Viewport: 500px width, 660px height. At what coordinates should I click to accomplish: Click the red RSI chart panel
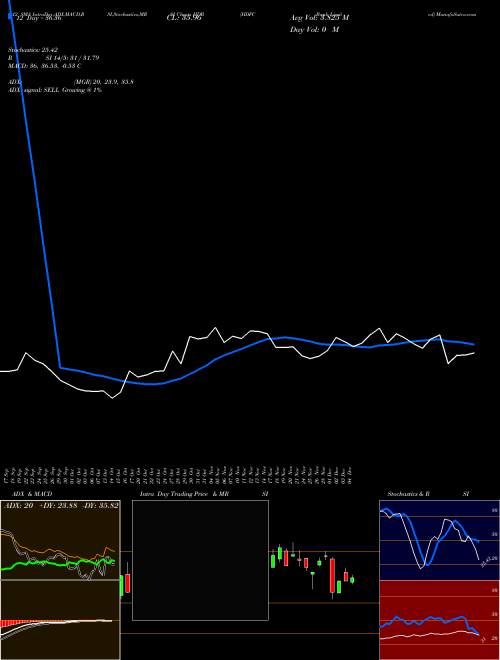coord(439,620)
